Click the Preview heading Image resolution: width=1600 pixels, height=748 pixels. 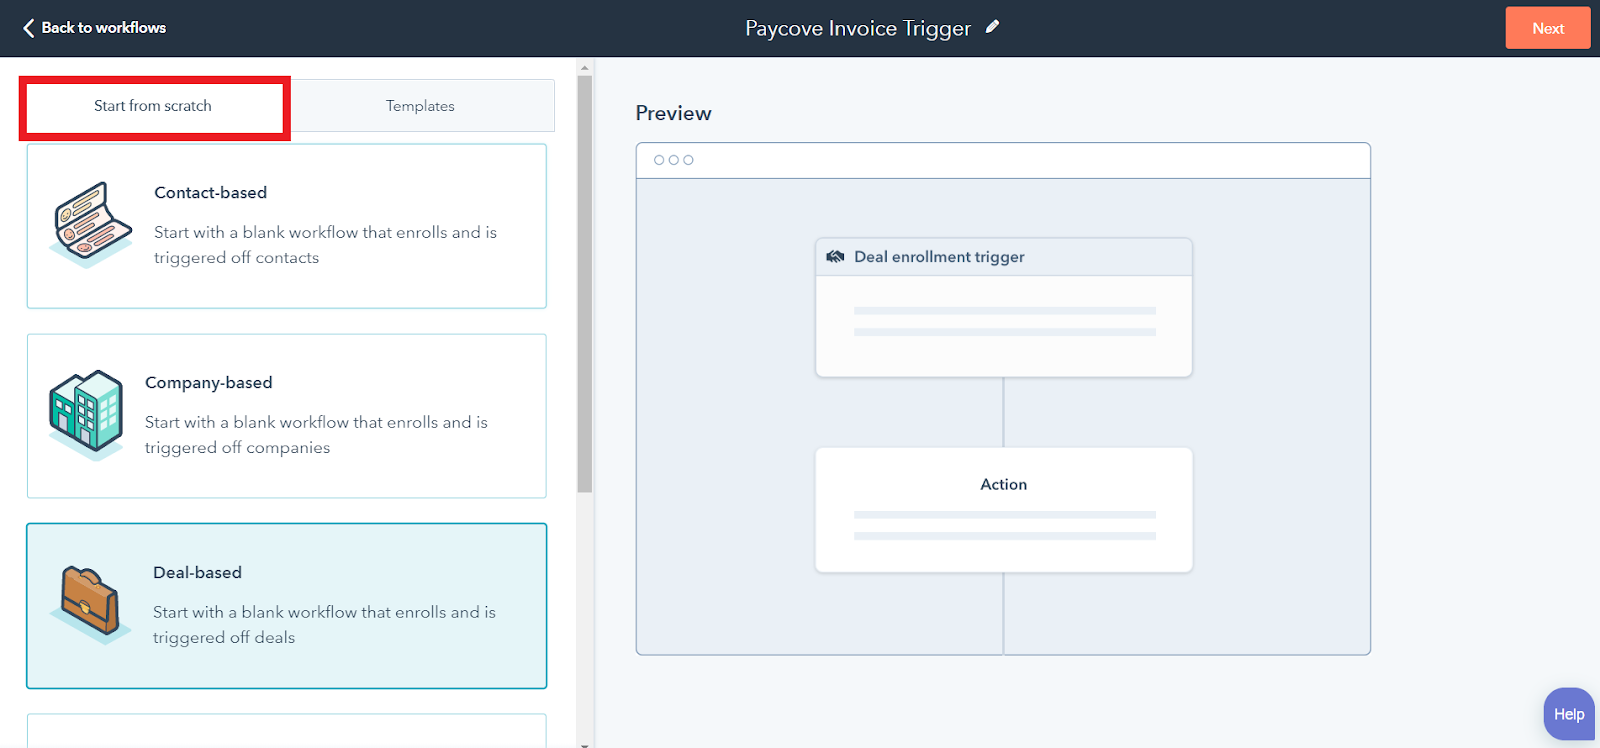[x=674, y=113]
